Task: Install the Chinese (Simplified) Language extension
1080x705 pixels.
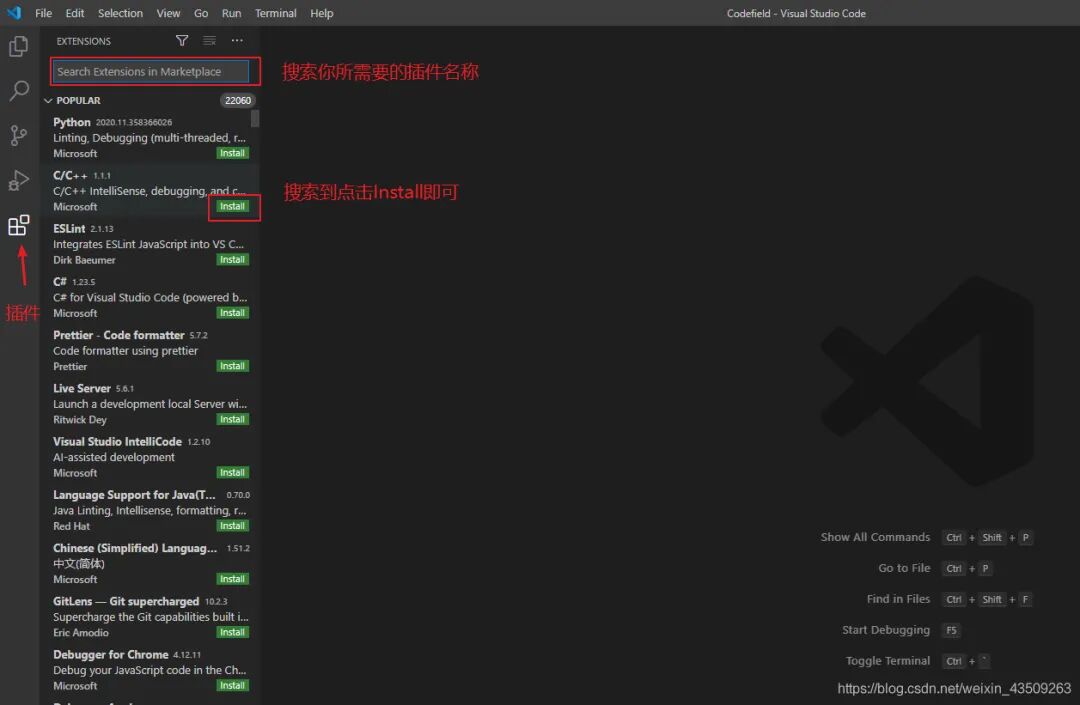Action: pyautogui.click(x=232, y=579)
